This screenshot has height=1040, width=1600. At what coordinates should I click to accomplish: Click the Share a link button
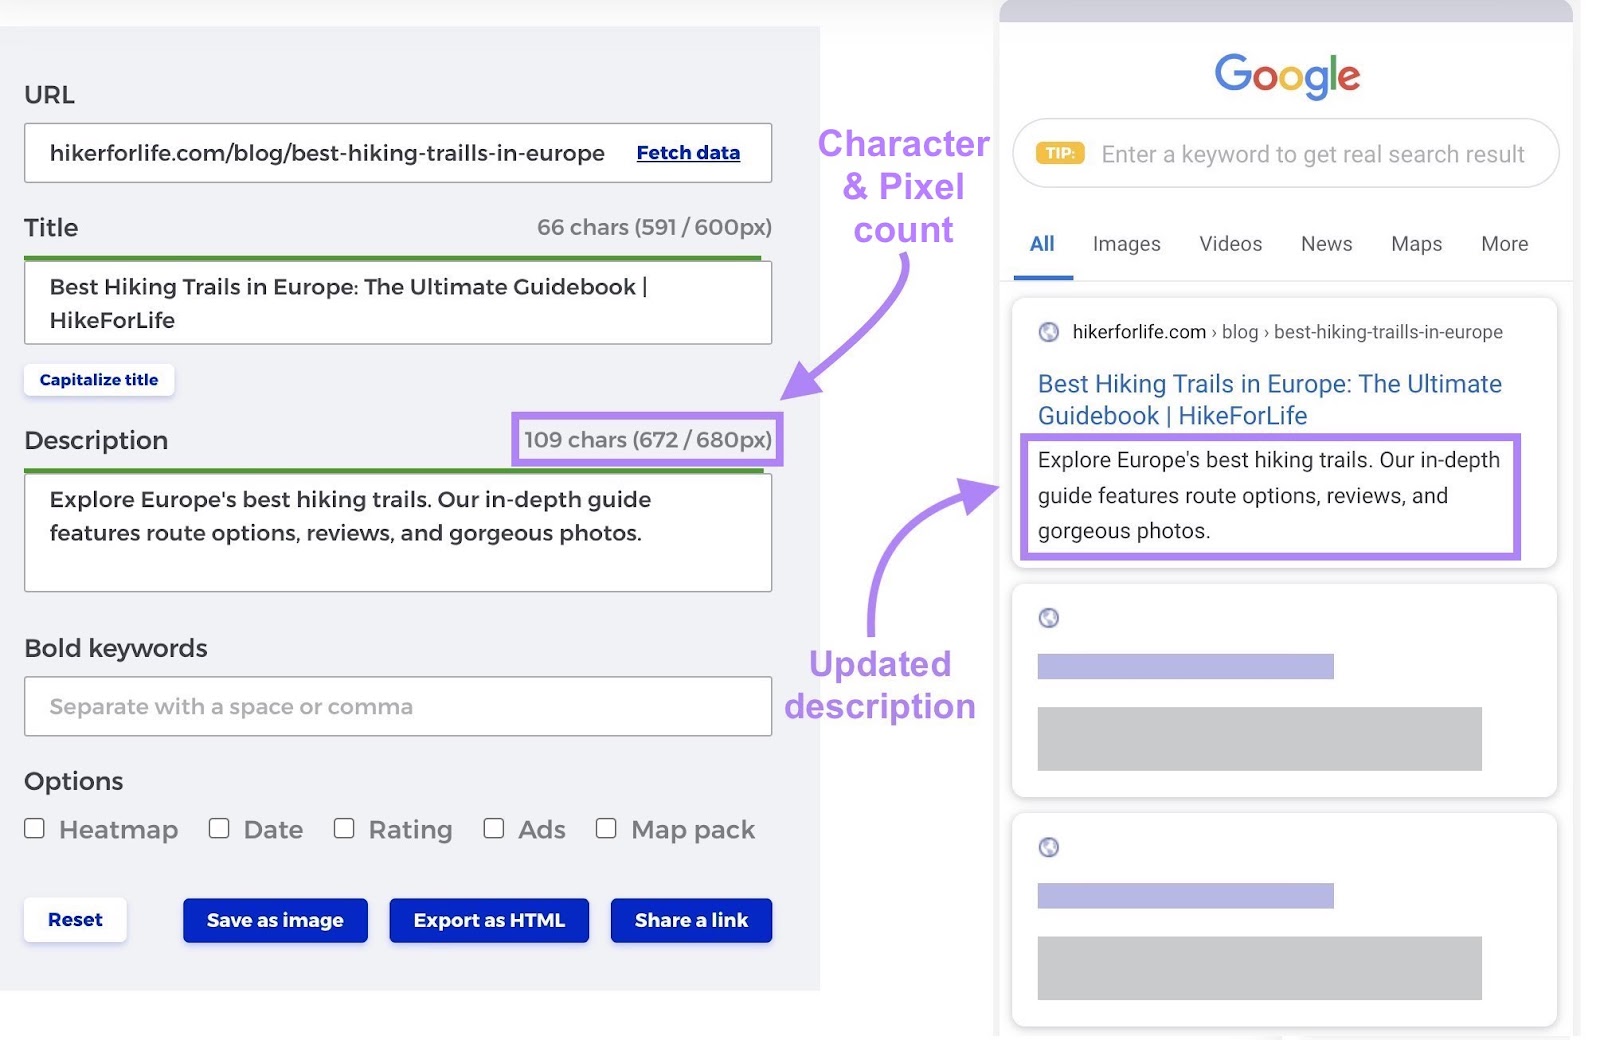coord(691,920)
